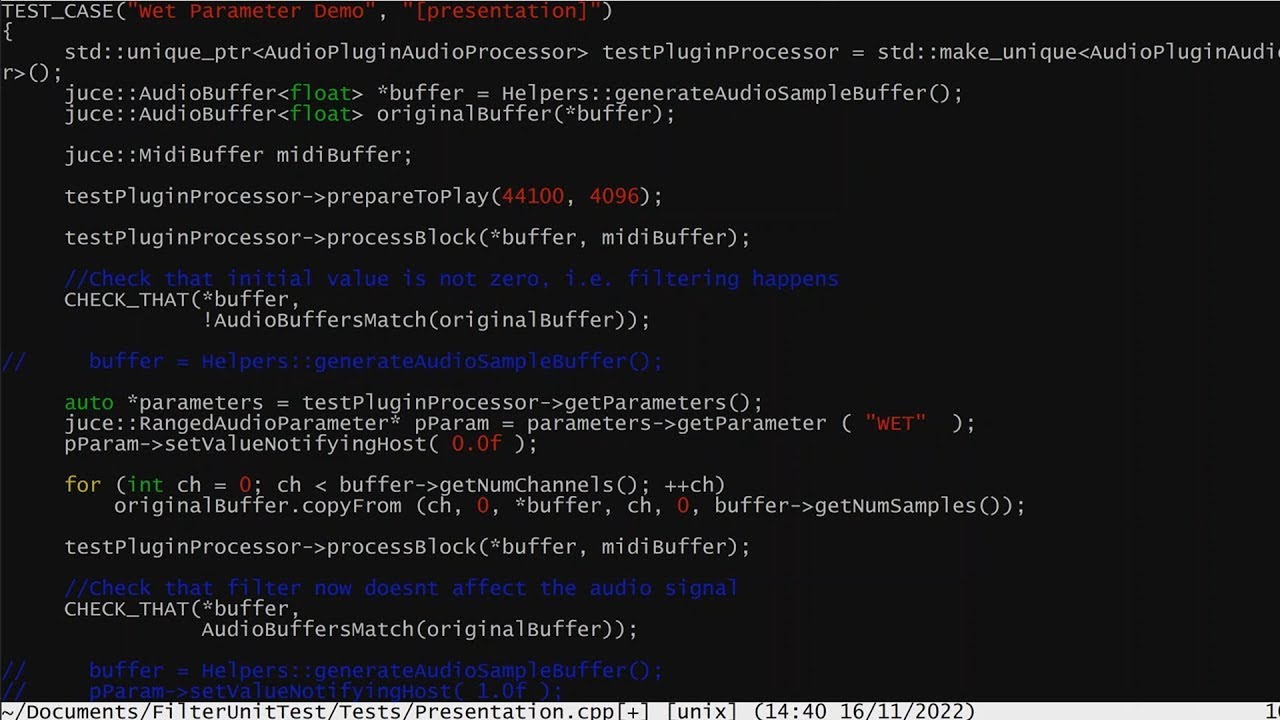The height and width of the screenshot is (720, 1280).
Task: Click the for loop header with getNumChannels()
Action: click(x=395, y=485)
